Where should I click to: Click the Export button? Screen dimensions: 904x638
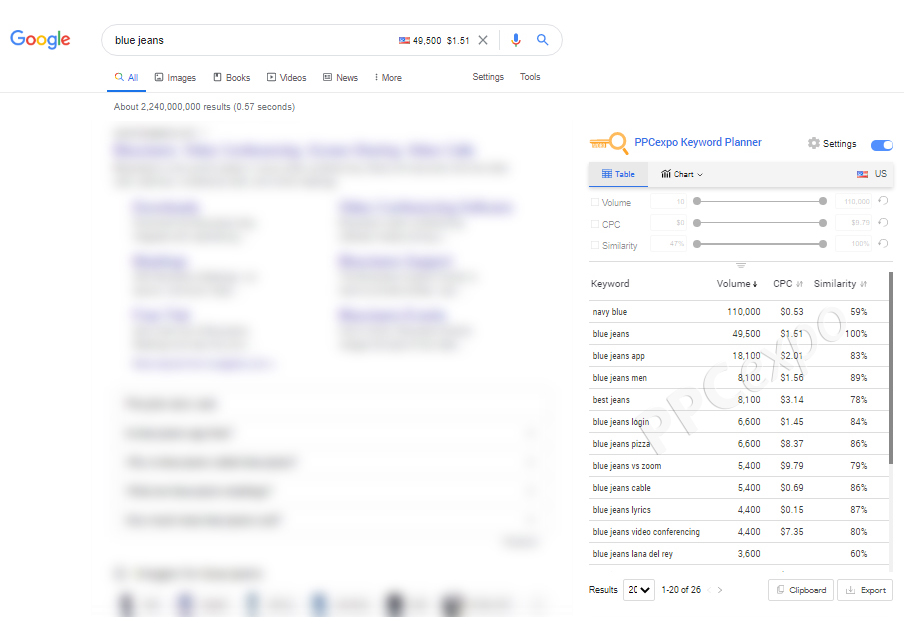[865, 590]
